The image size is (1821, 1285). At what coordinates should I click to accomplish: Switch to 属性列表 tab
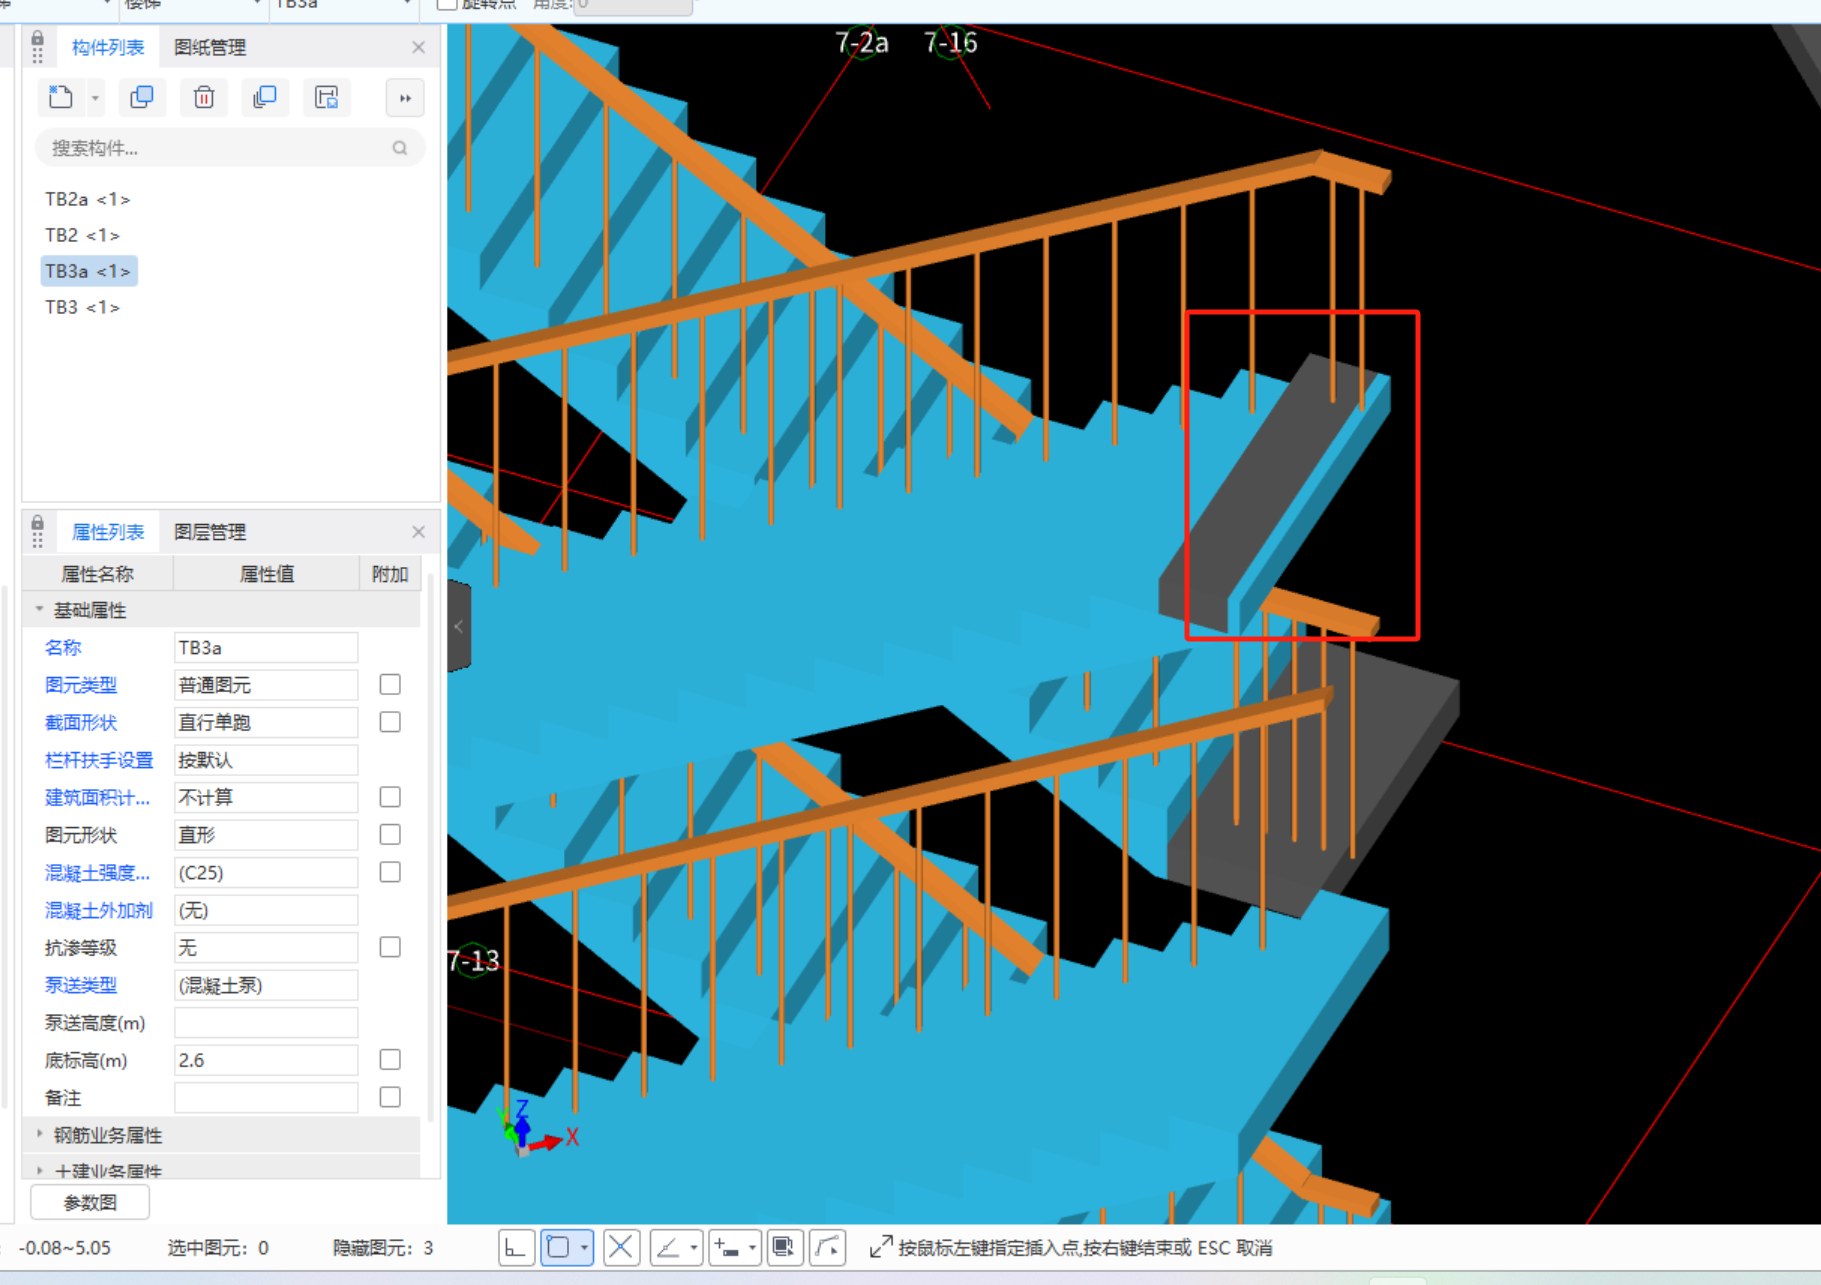(108, 532)
